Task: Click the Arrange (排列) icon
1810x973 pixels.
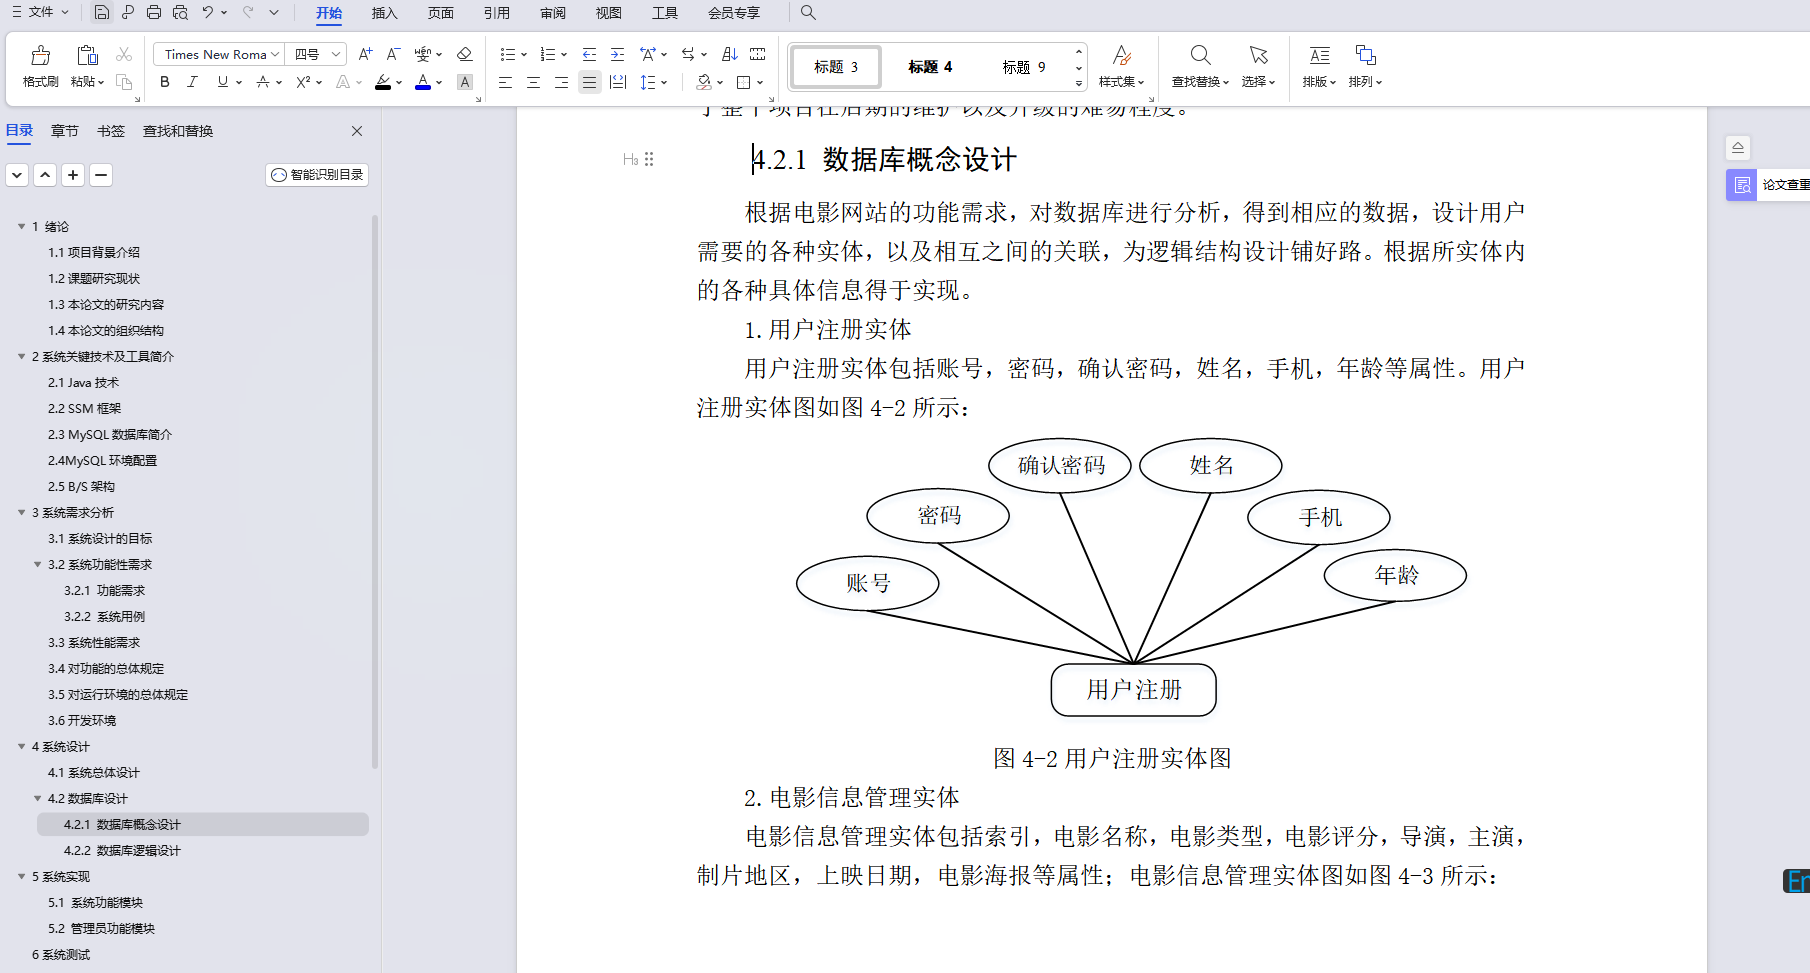Action: pos(1365,55)
